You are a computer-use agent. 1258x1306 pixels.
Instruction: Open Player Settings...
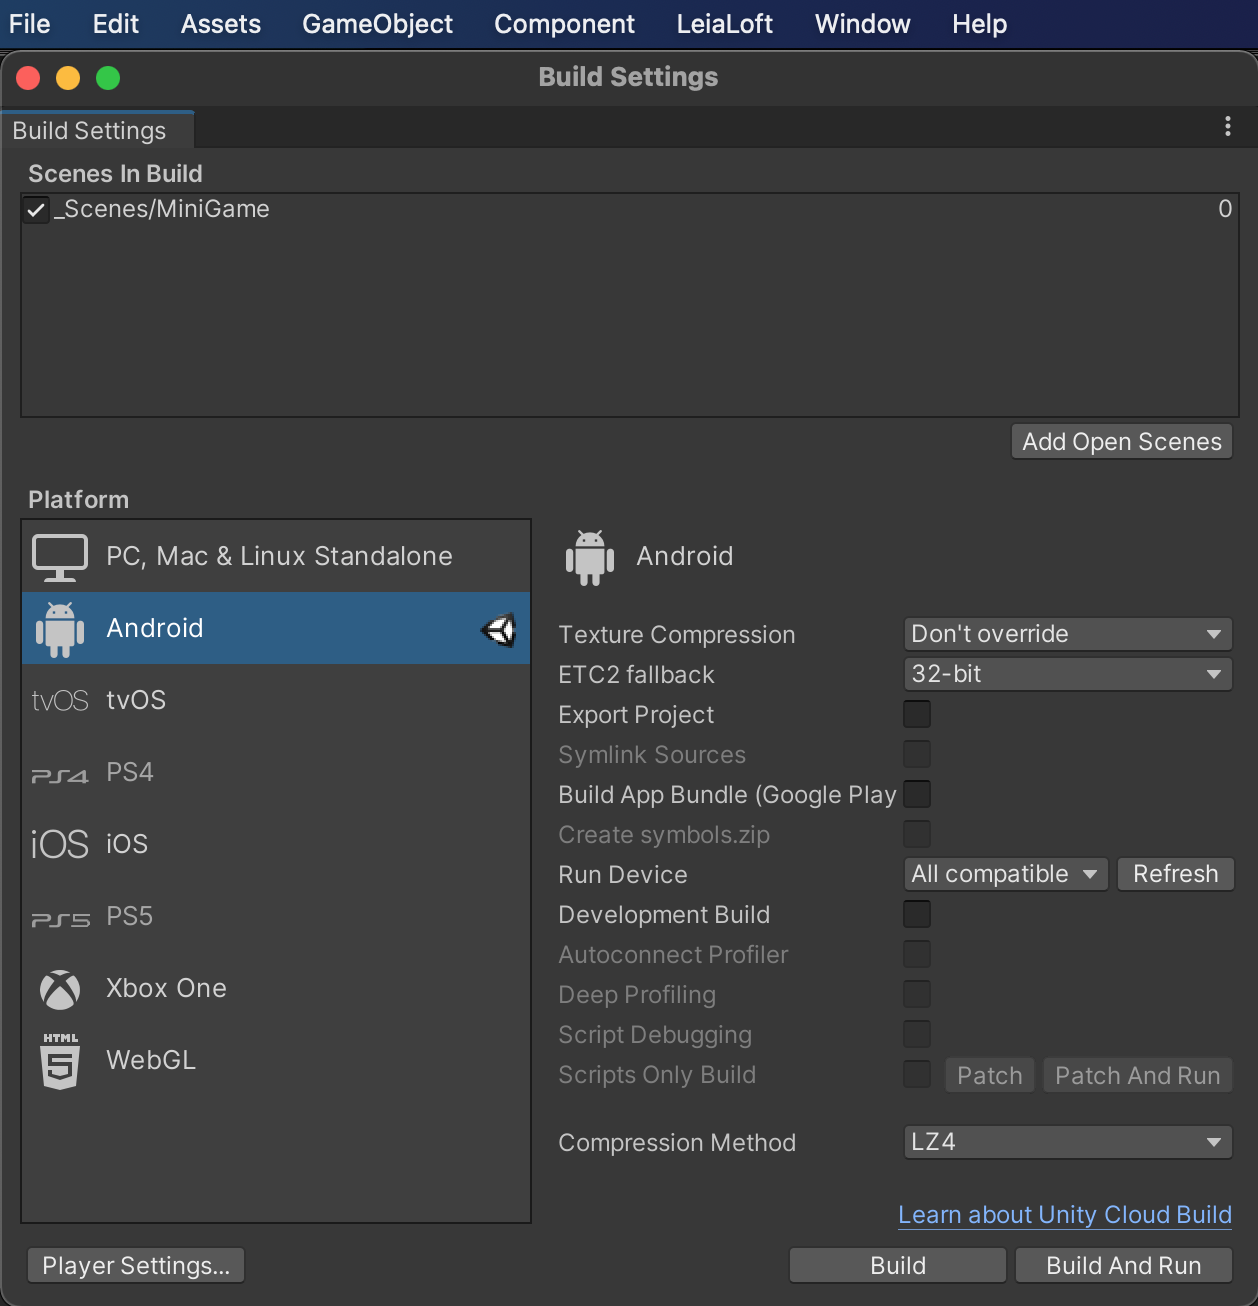[136, 1265]
